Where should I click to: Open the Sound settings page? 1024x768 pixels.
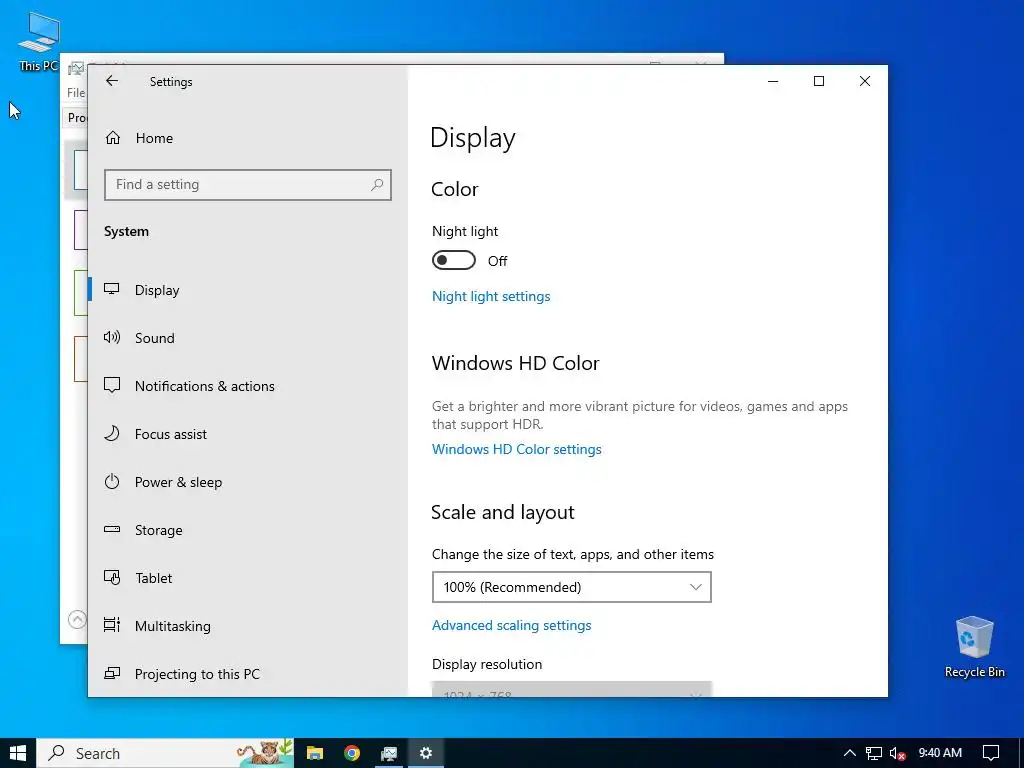click(x=248, y=338)
